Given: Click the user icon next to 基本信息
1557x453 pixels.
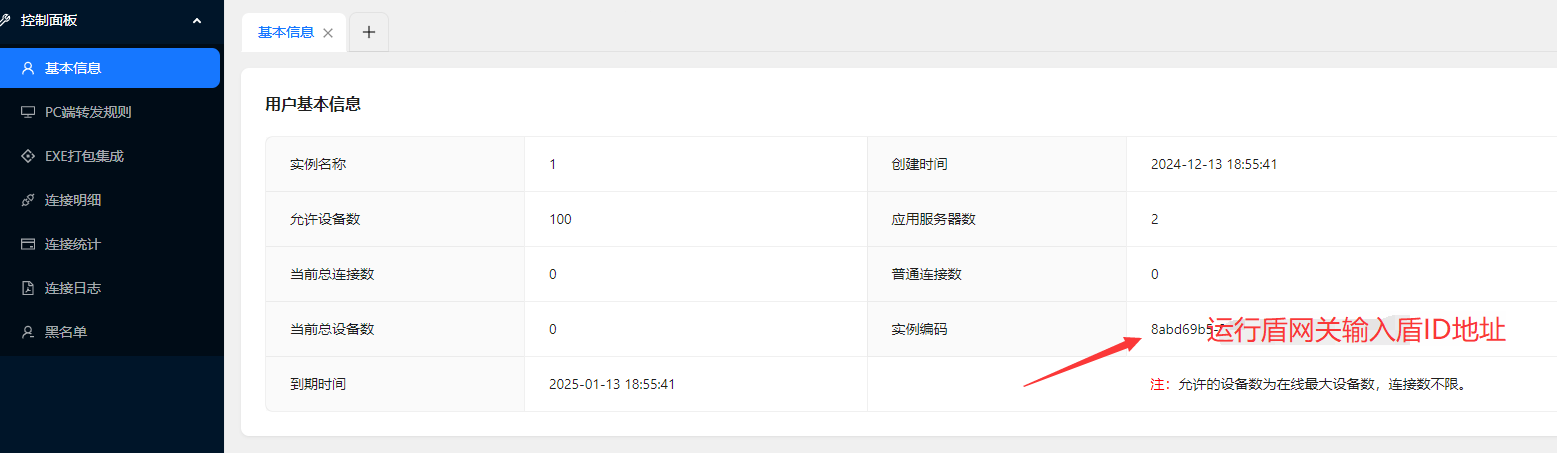Looking at the screenshot, I should [28, 68].
